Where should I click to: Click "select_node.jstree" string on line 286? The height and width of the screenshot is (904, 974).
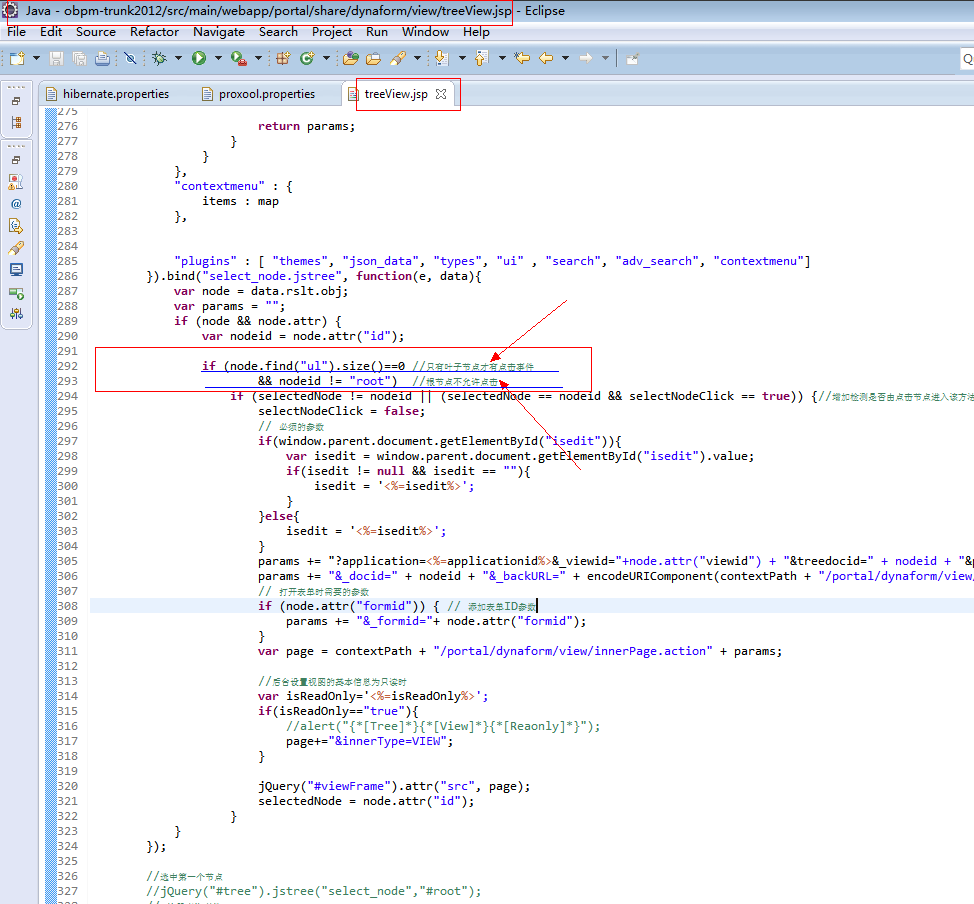click(272, 276)
